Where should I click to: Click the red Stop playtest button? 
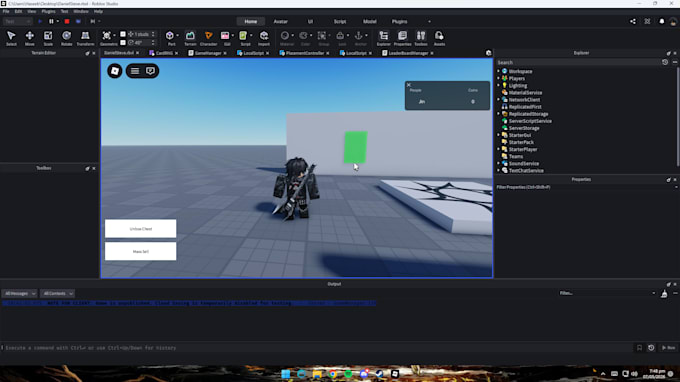point(67,21)
